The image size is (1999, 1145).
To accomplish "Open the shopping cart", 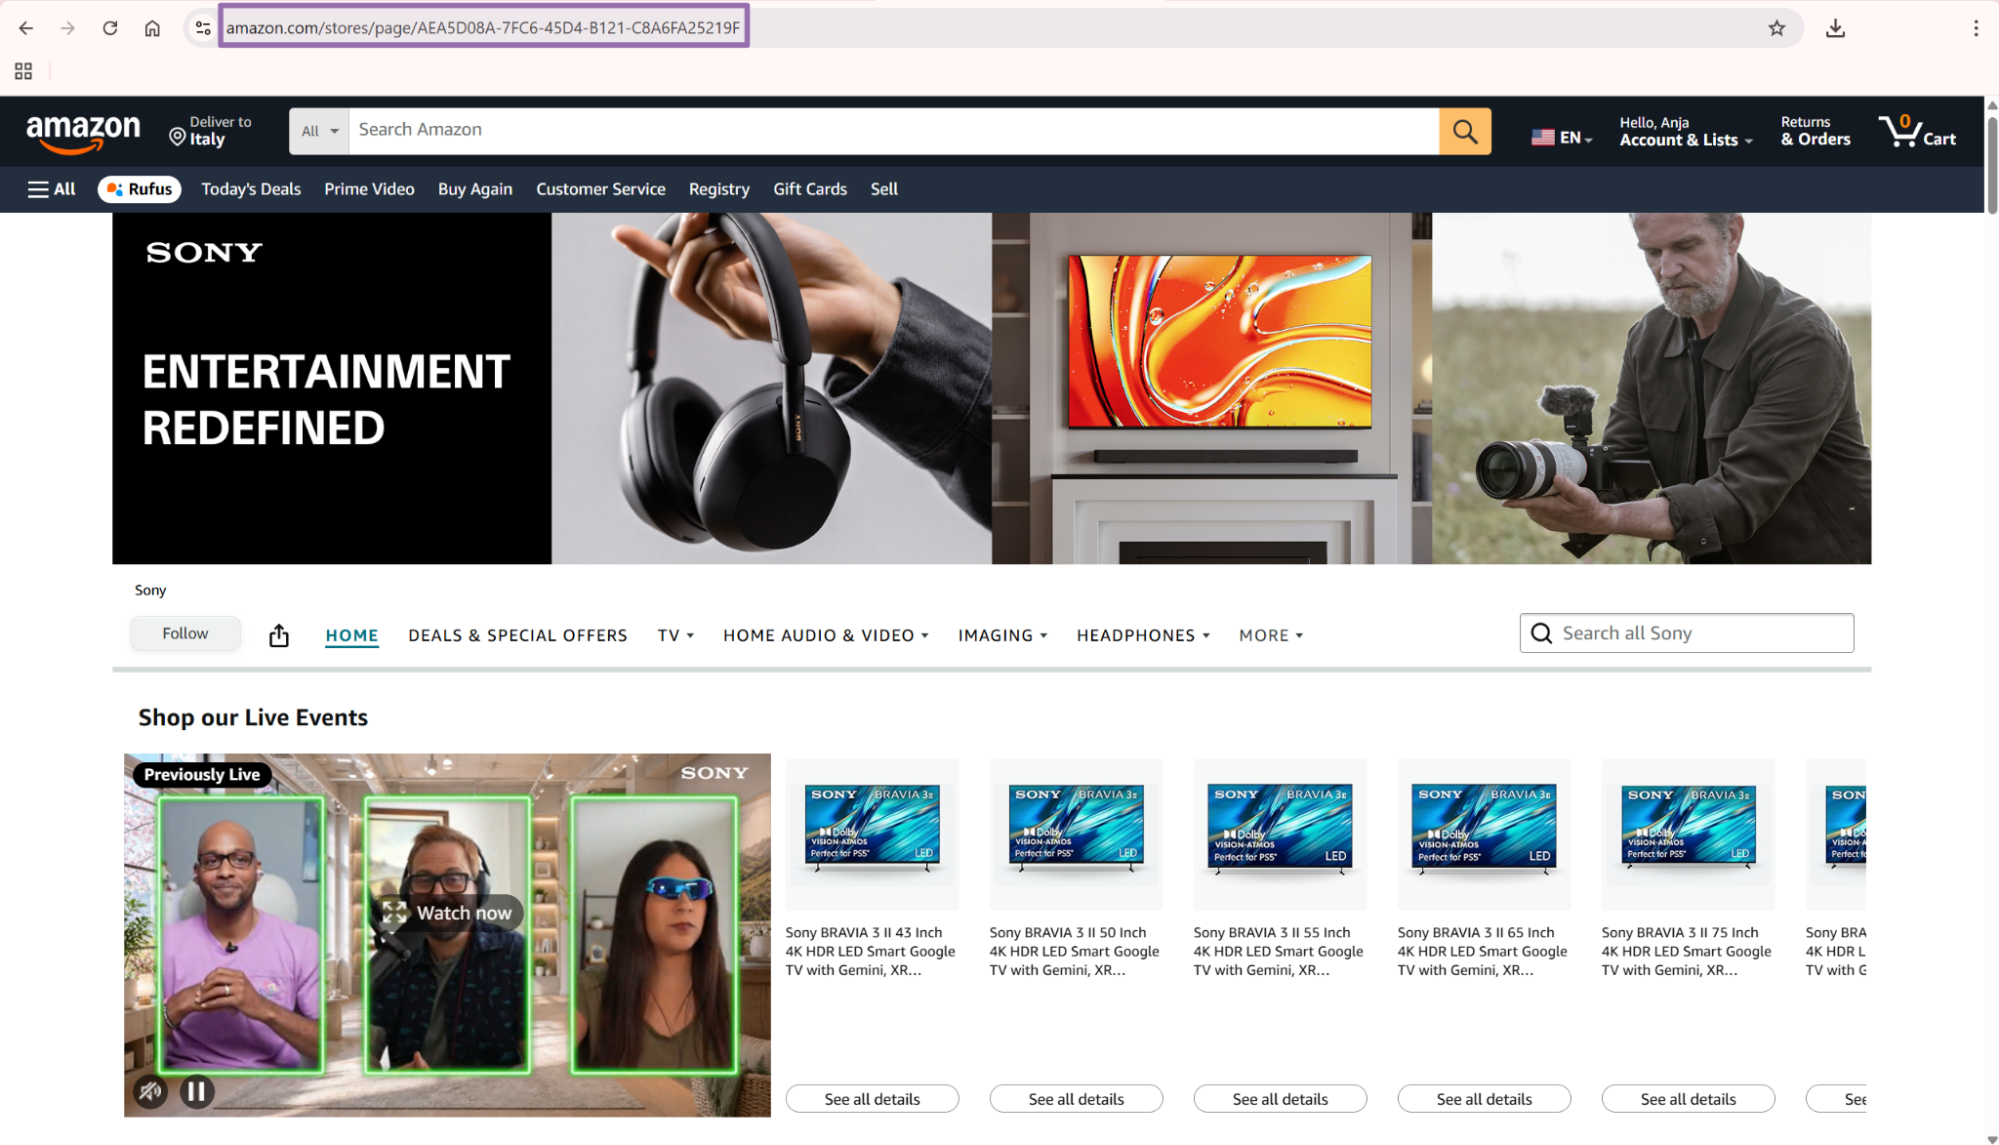I will [1918, 131].
